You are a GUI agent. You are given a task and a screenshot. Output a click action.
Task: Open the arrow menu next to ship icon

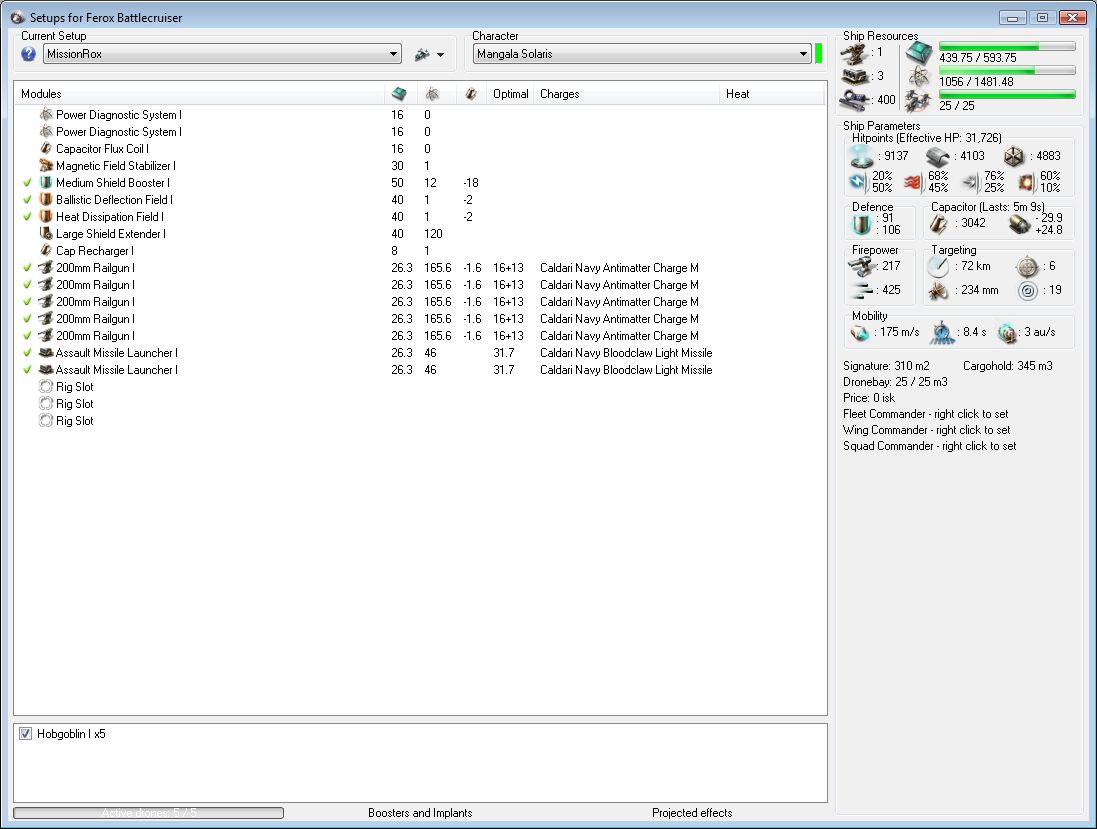click(x=440, y=55)
